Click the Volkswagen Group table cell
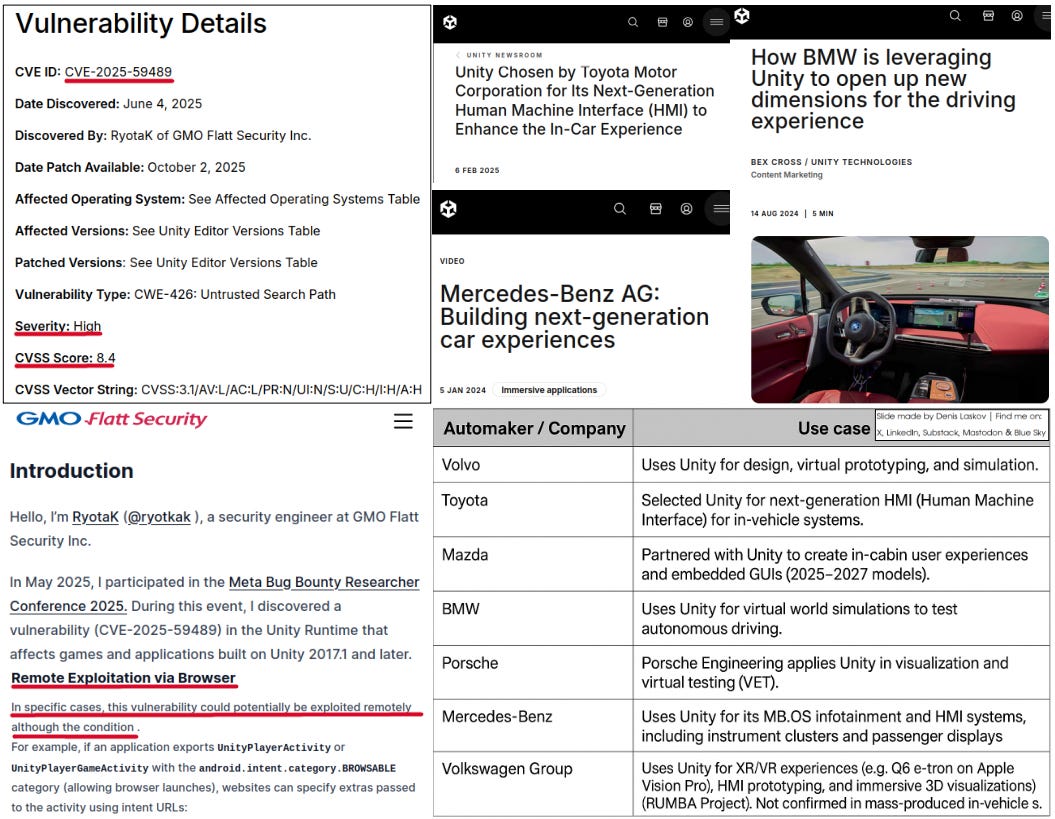The image size is (1055, 819). [533, 784]
